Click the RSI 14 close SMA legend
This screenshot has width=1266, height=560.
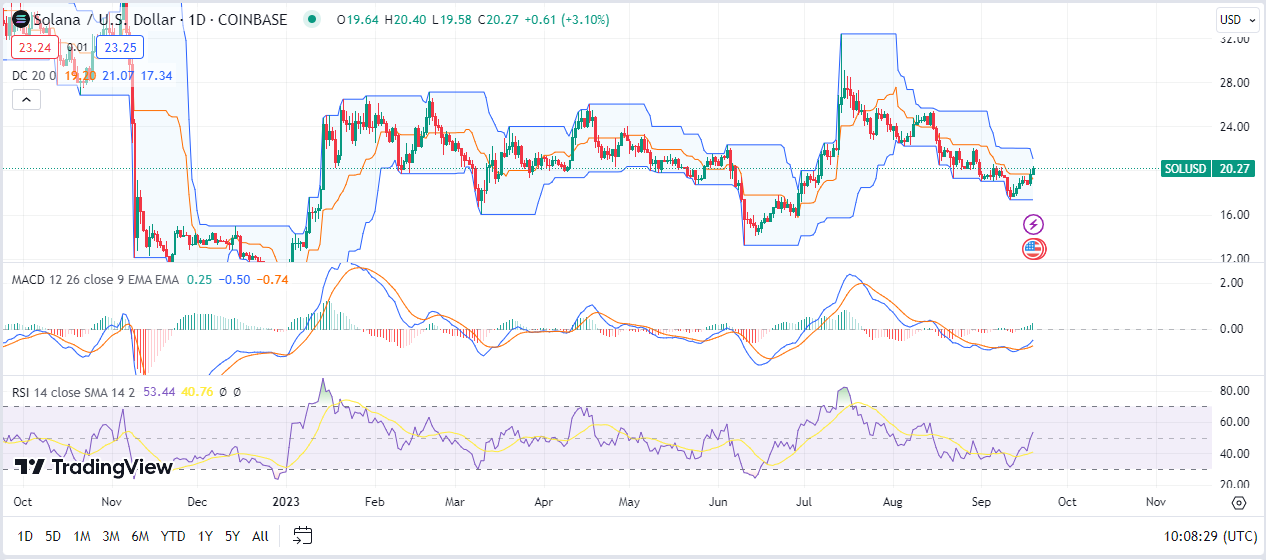[75, 392]
